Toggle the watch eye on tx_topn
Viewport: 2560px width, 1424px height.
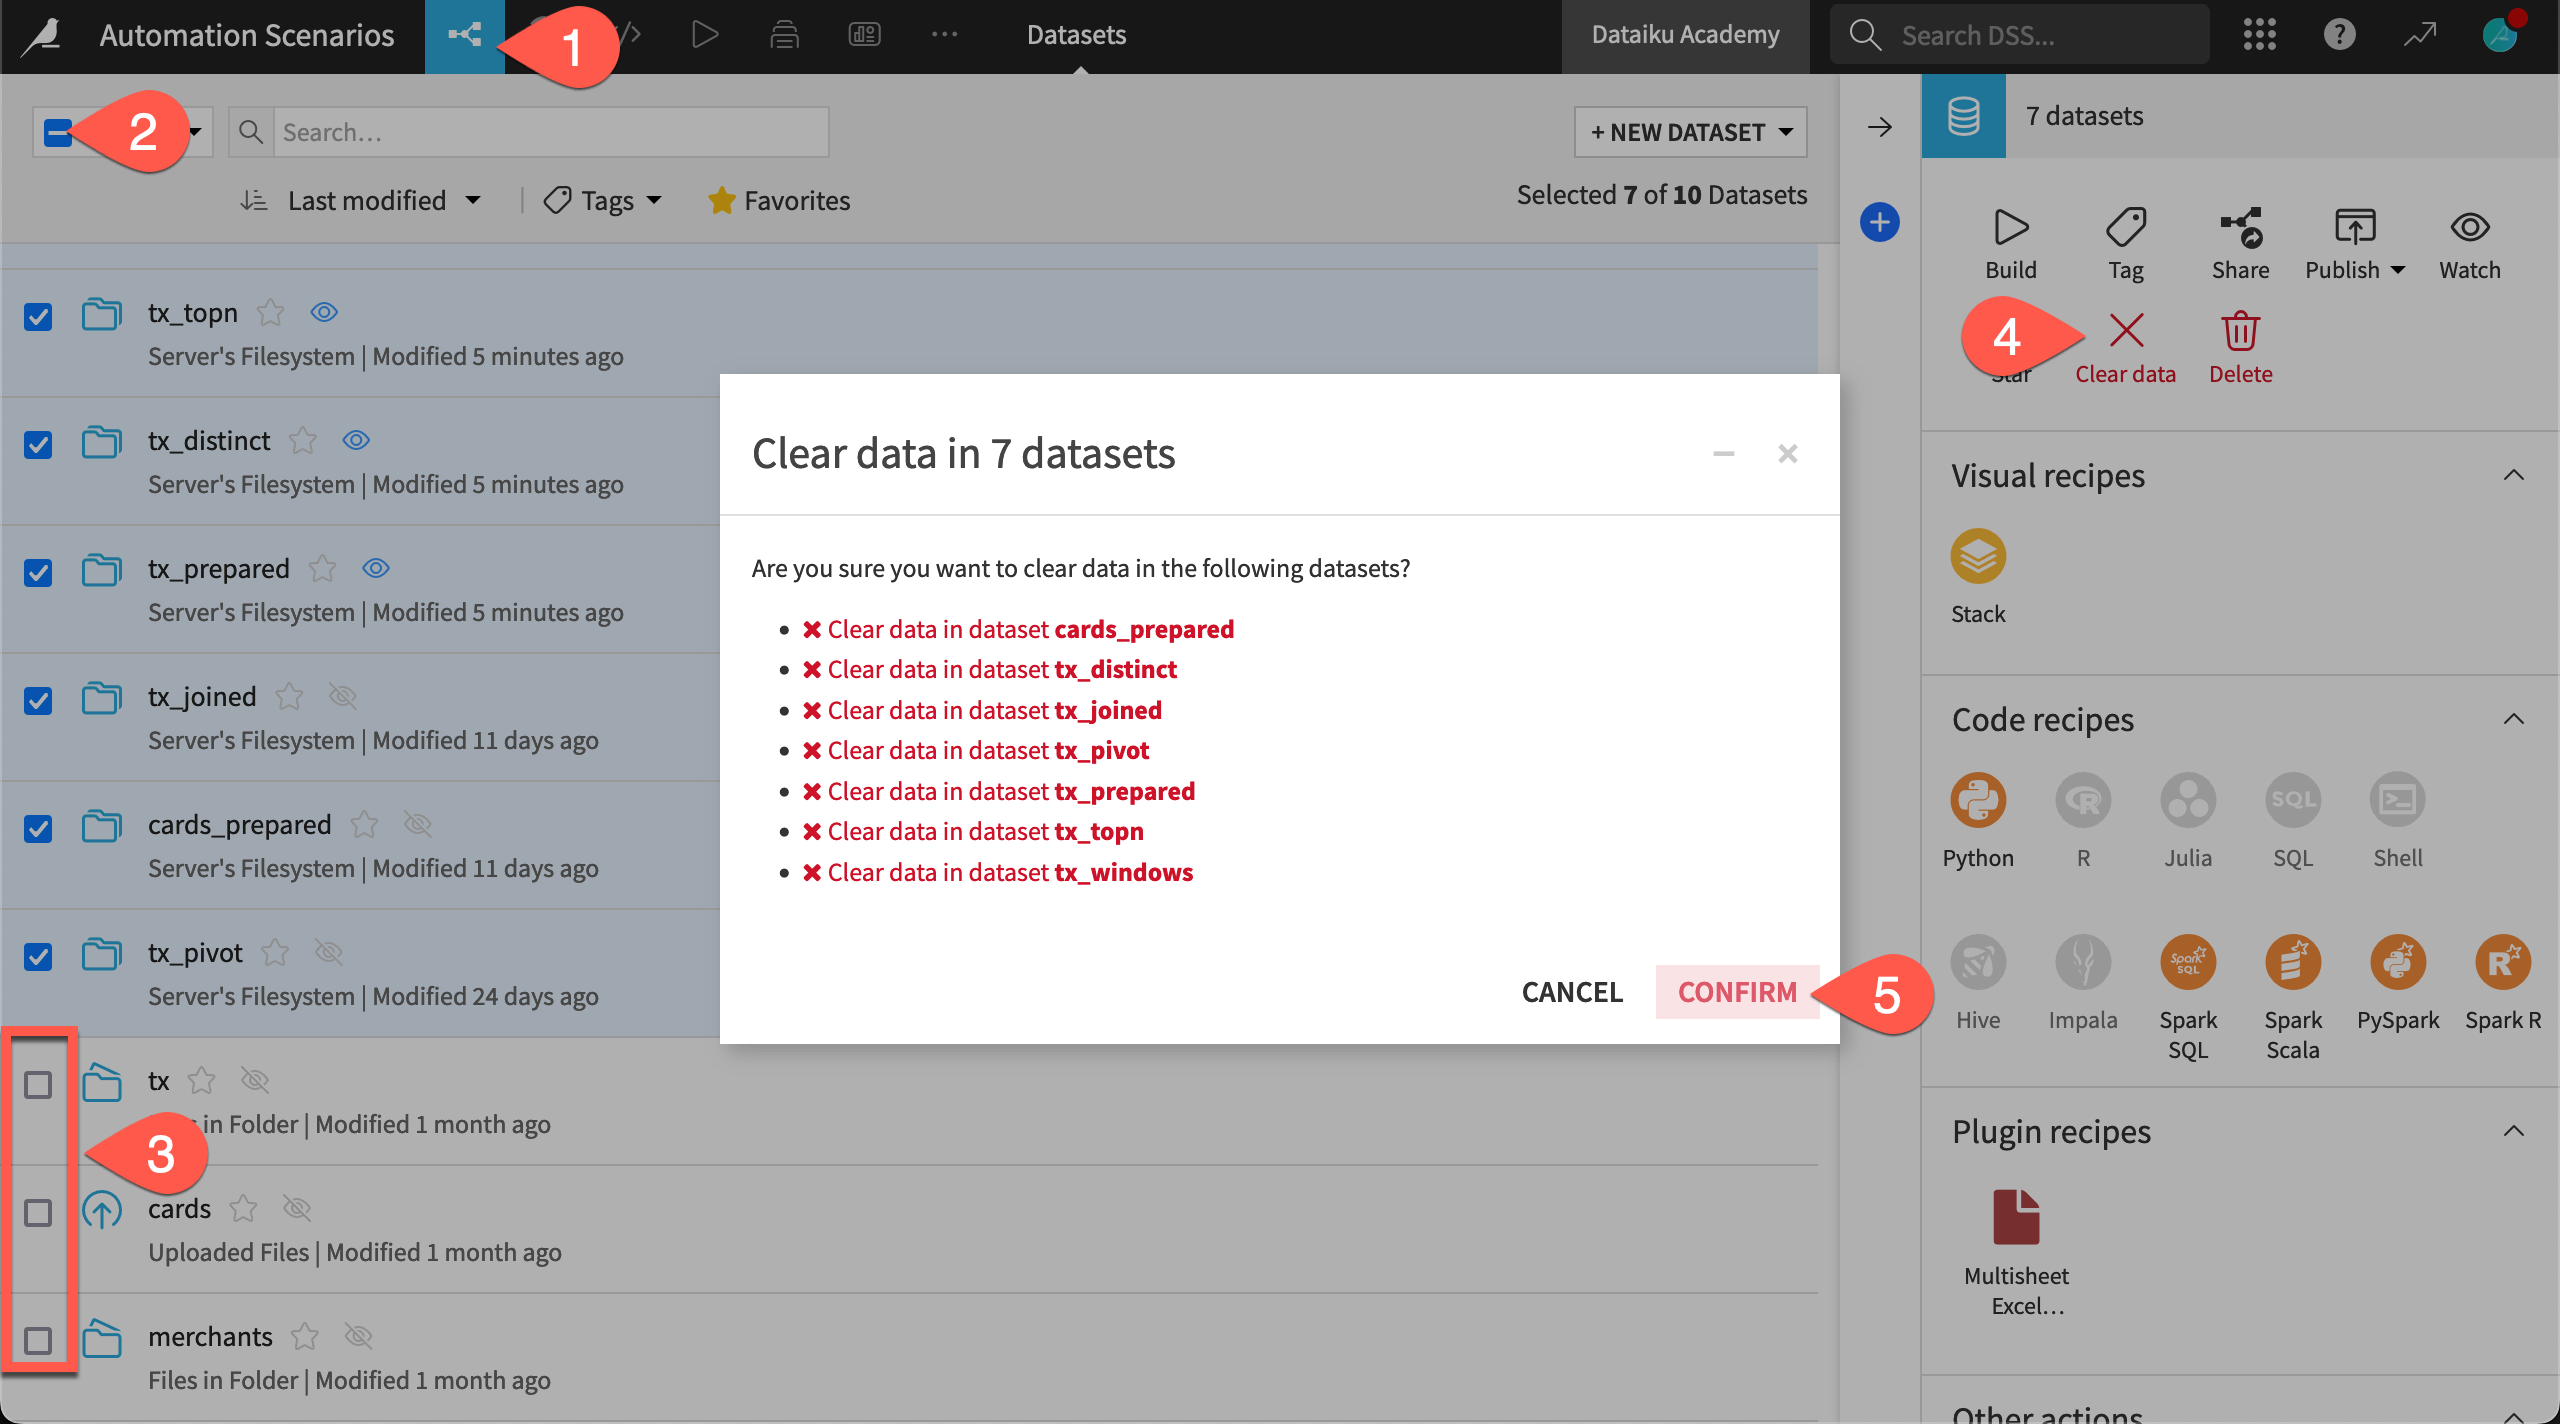click(x=324, y=312)
